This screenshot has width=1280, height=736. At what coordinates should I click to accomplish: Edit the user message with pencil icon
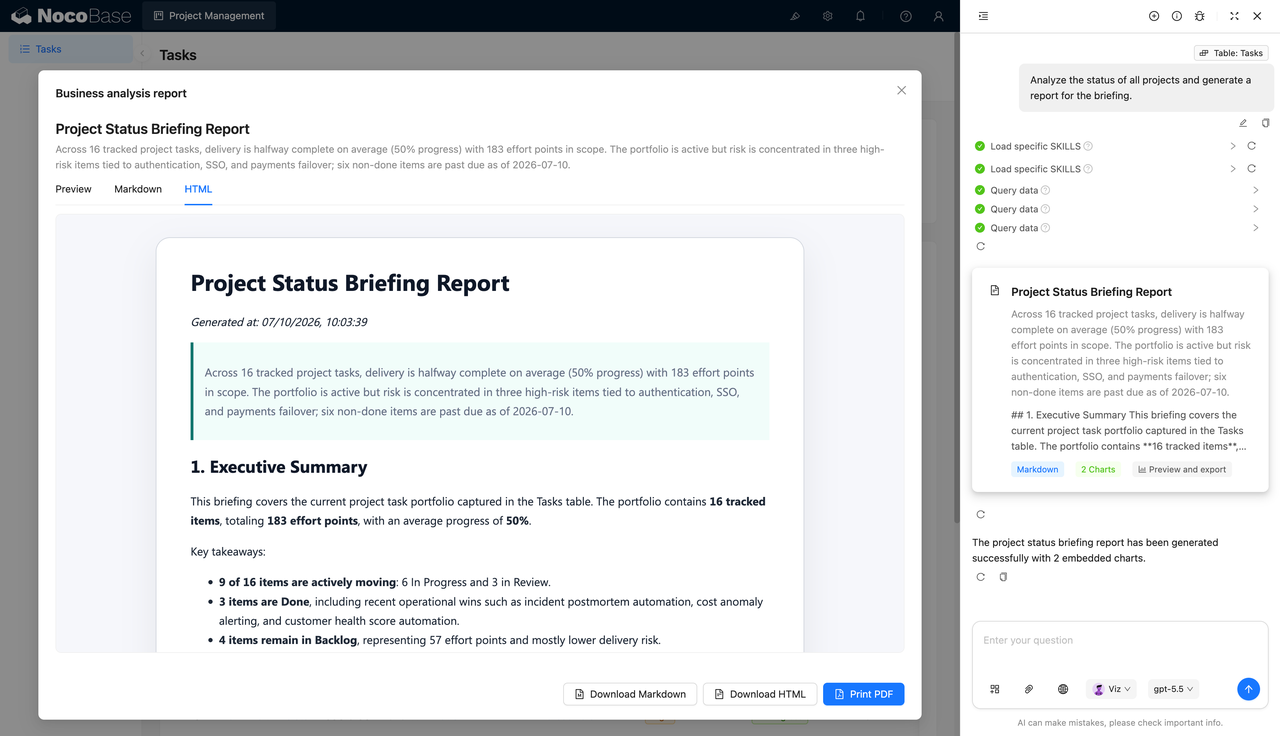(x=1243, y=123)
